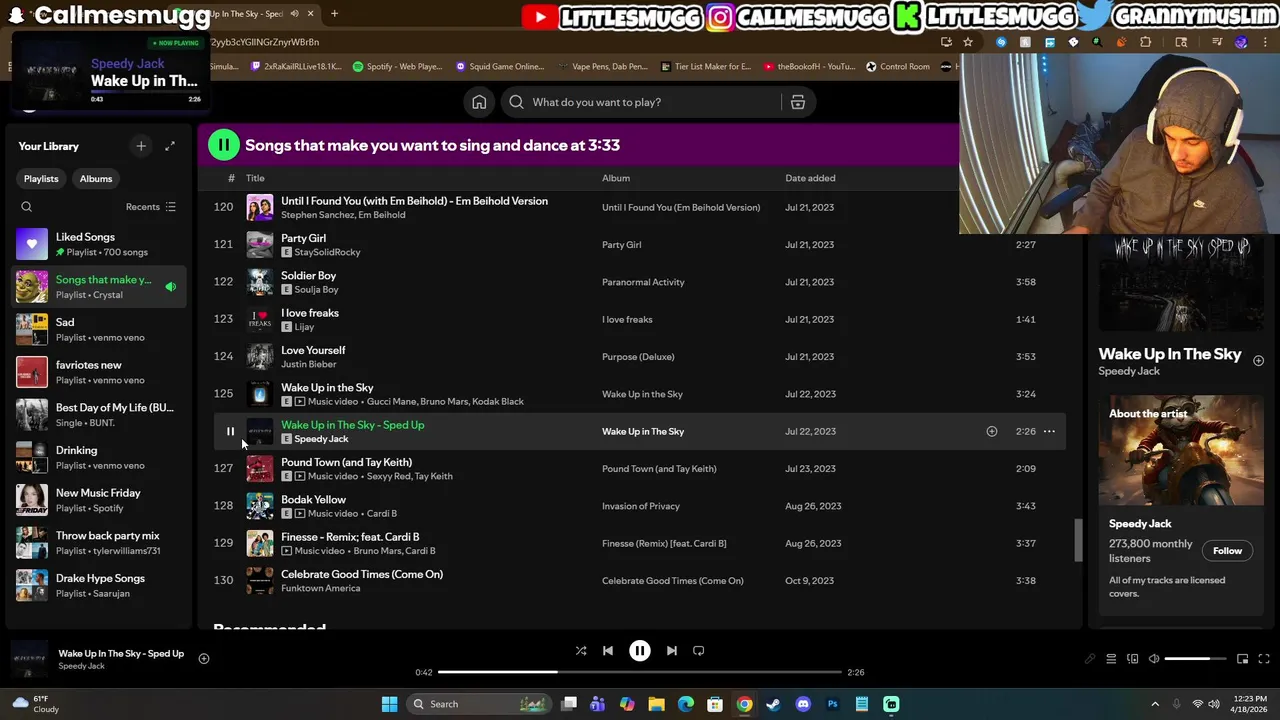The width and height of the screenshot is (1280, 720).
Task: Pause playlist with the big green button
Action: click(x=223, y=145)
